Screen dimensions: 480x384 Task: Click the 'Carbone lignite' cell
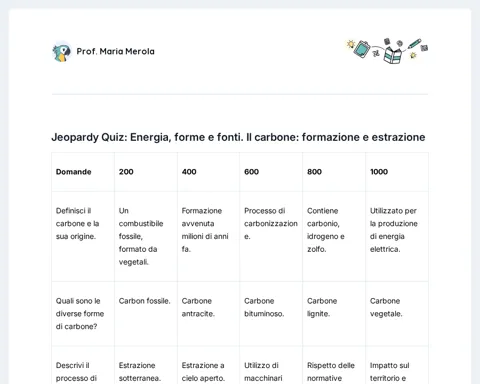(334, 314)
